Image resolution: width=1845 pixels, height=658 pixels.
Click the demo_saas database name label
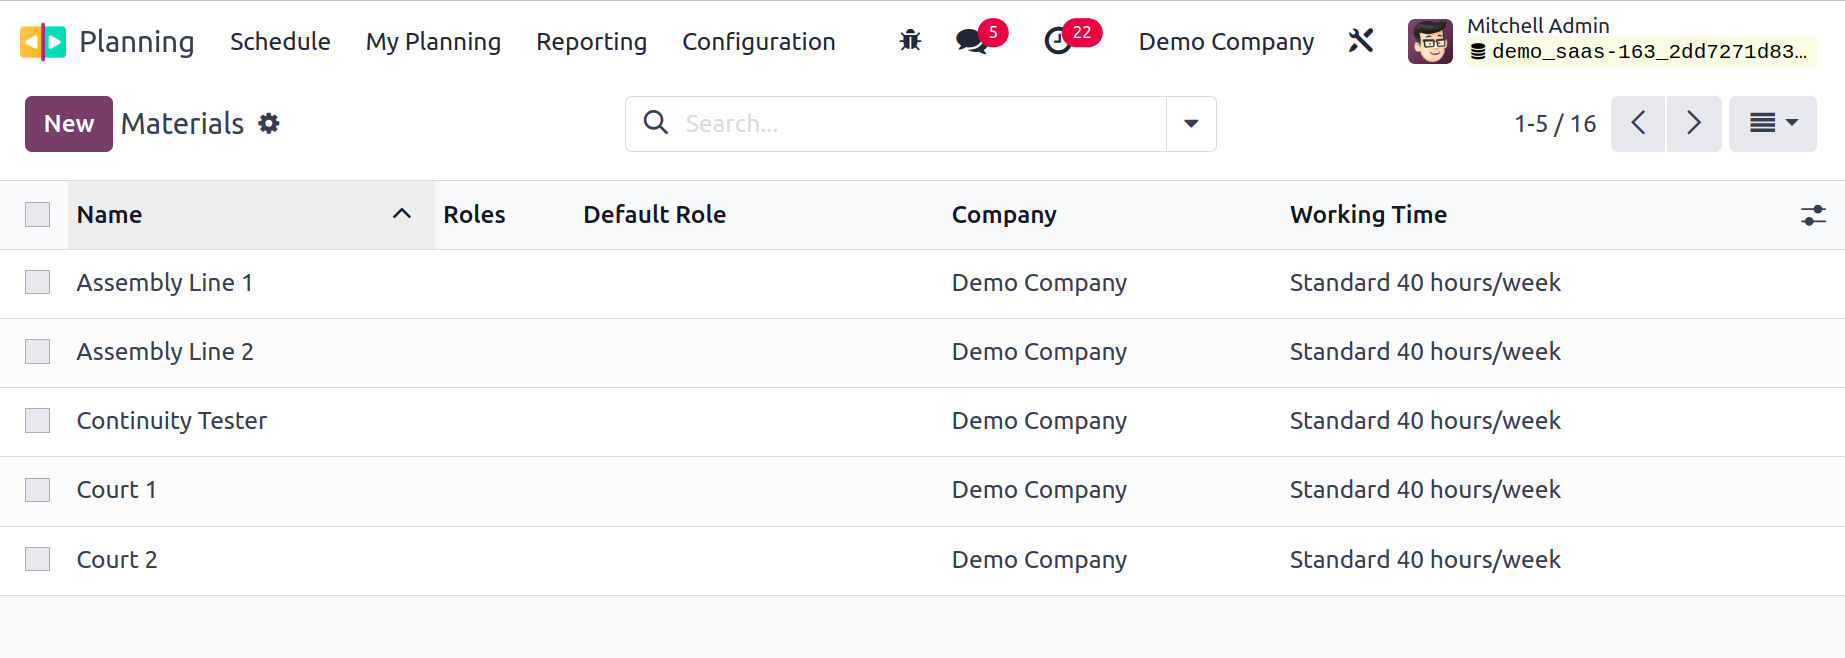point(1641,52)
